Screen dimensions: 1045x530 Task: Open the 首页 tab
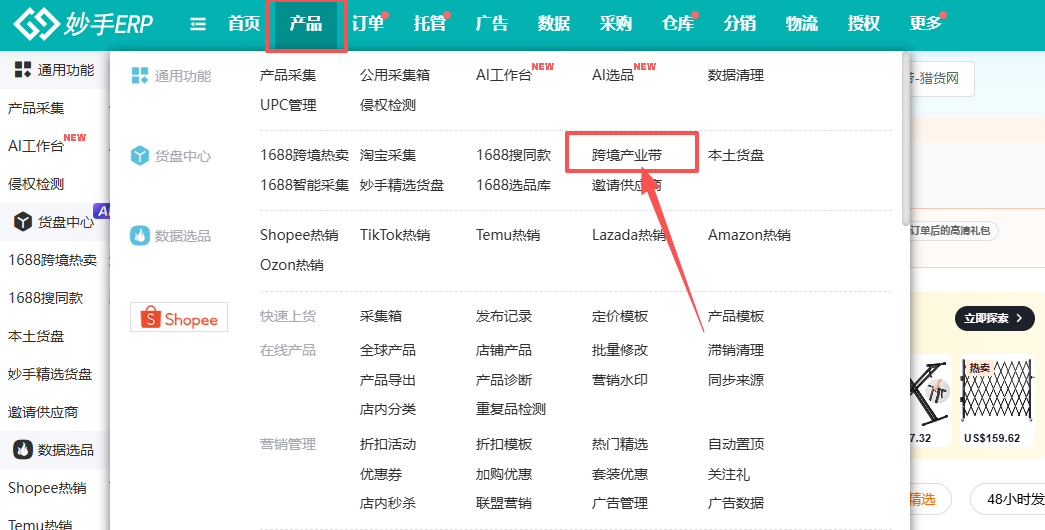pyautogui.click(x=244, y=23)
